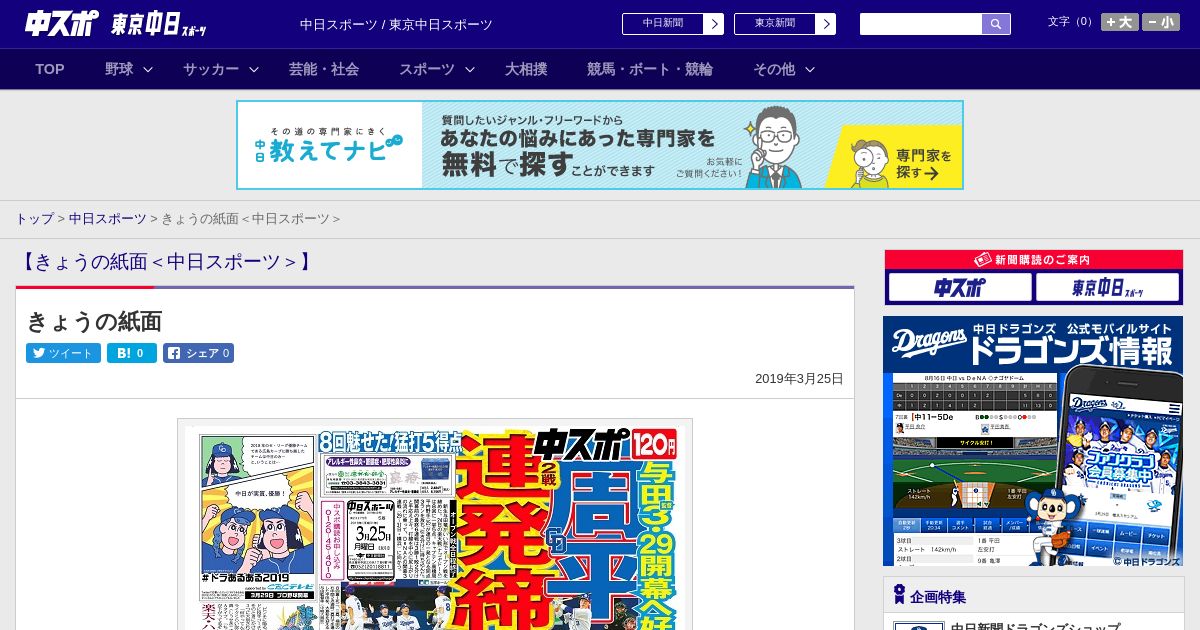Expand the その他 dropdown chevron
Image resolution: width=1200 pixels, height=630 pixels.
click(810, 69)
